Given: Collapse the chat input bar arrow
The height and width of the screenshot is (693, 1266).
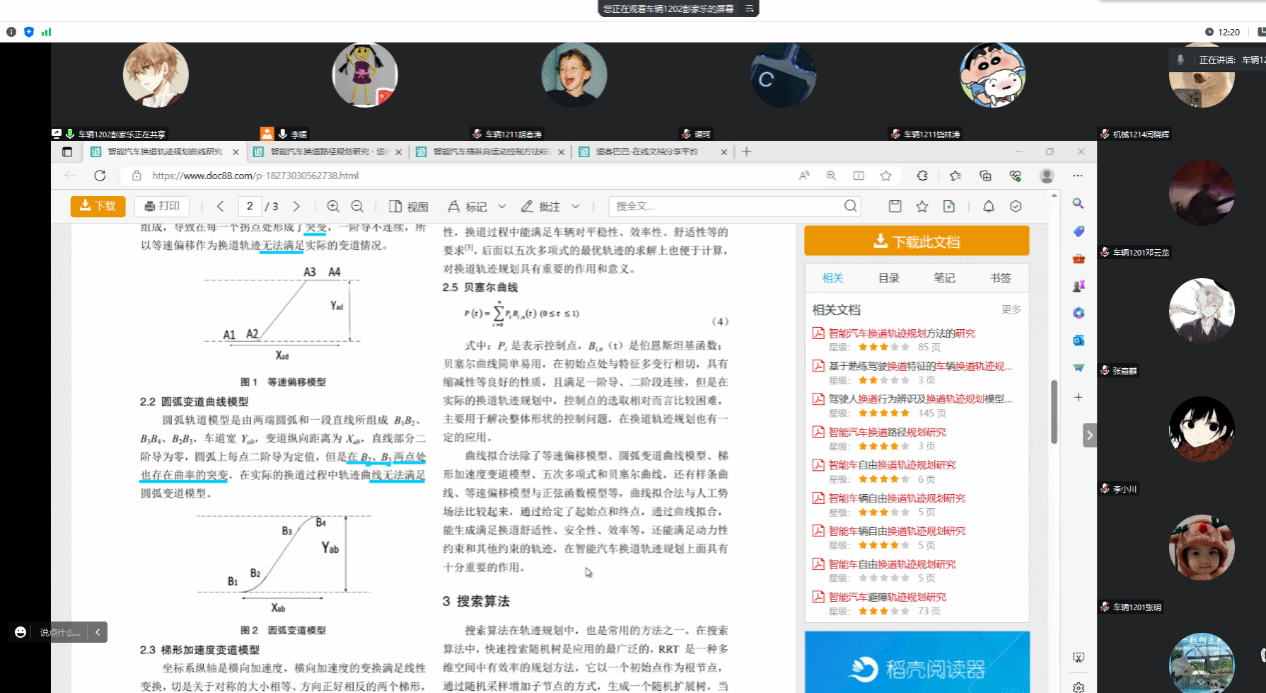Looking at the screenshot, I should [97, 632].
